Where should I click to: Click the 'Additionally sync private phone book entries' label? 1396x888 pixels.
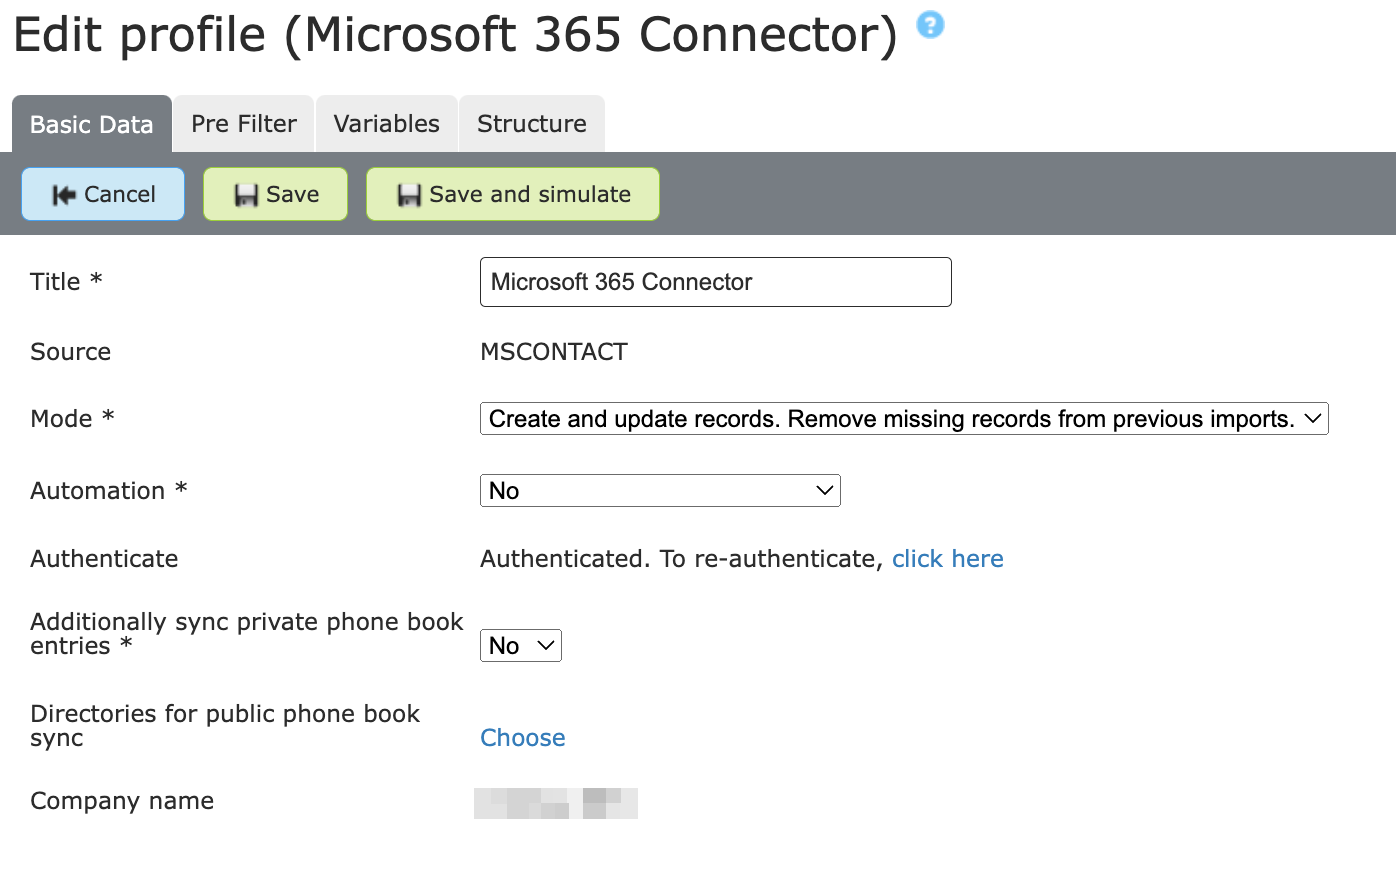point(247,634)
